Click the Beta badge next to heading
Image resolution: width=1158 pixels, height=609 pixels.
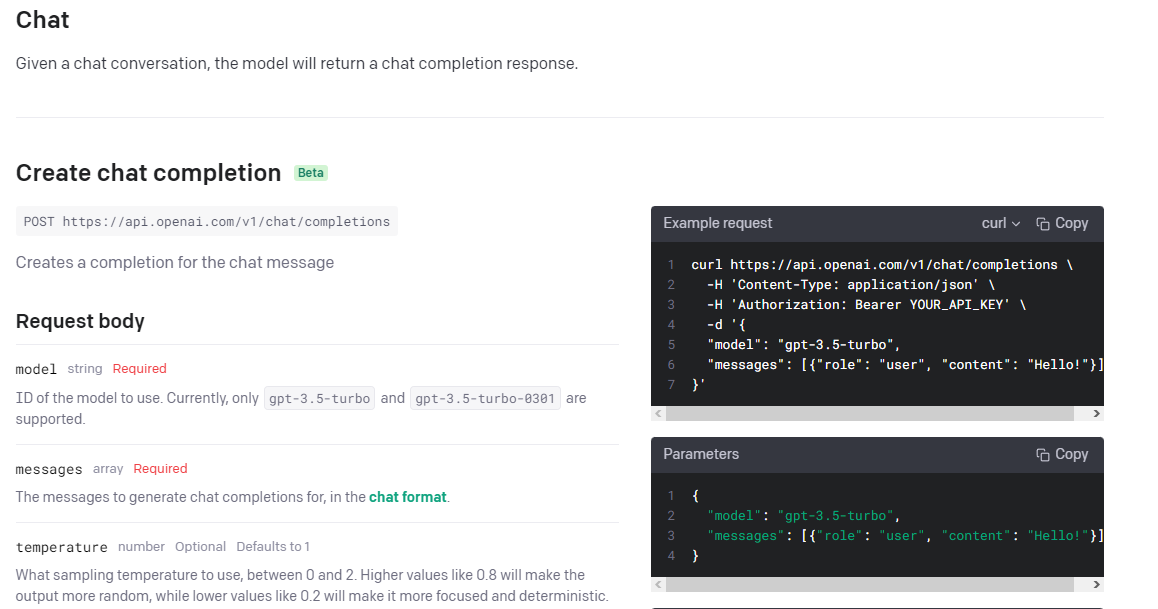click(x=311, y=173)
